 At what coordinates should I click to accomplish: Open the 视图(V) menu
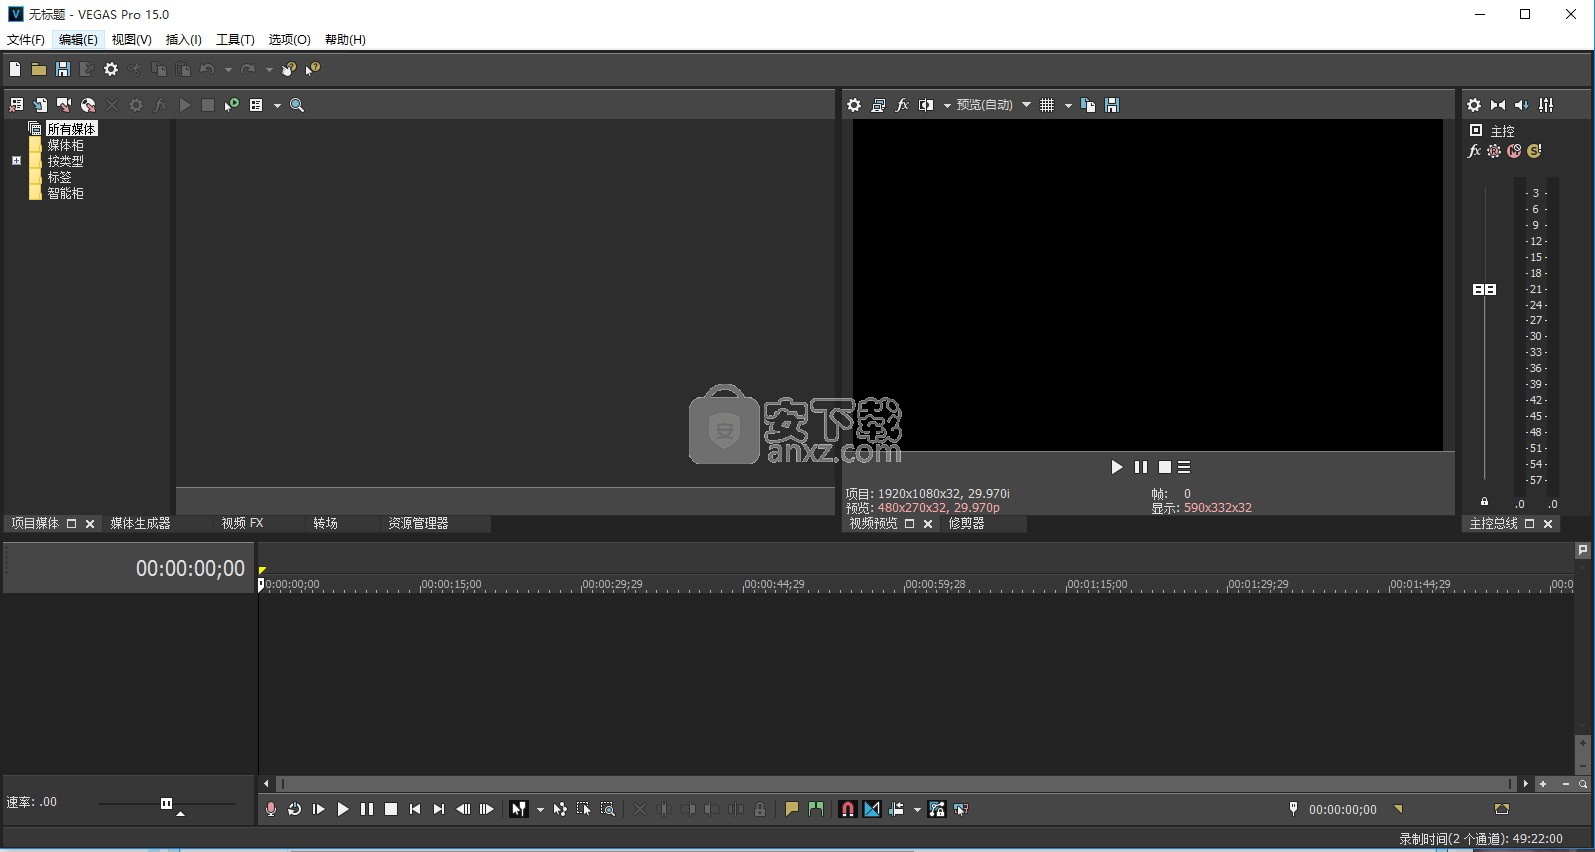coord(131,40)
